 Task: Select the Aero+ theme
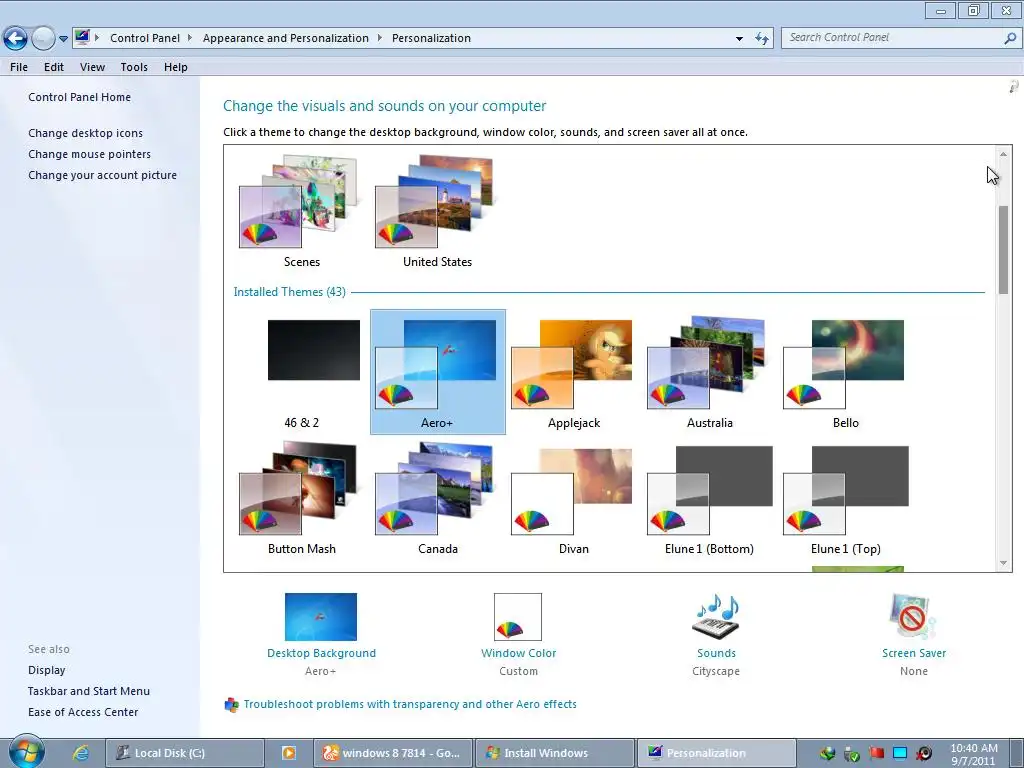[438, 372]
